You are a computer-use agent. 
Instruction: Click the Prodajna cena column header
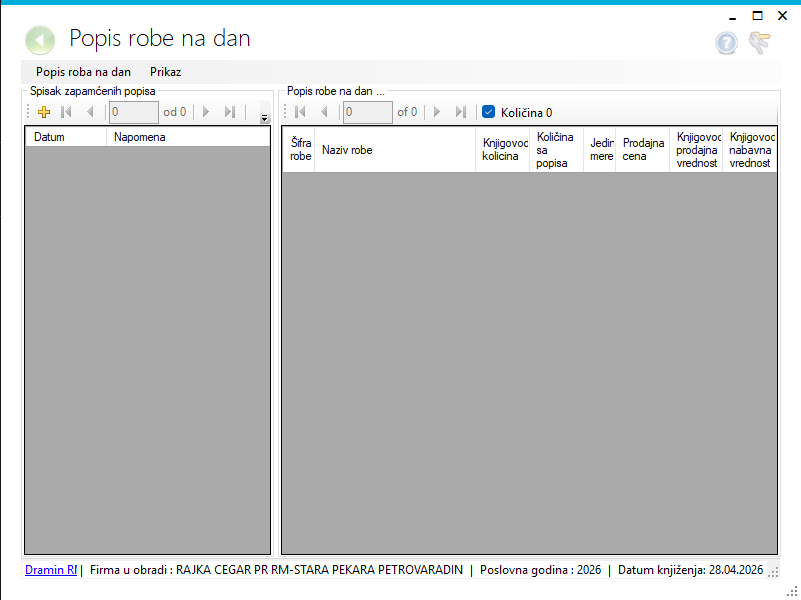pyautogui.click(x=643, y=150)
